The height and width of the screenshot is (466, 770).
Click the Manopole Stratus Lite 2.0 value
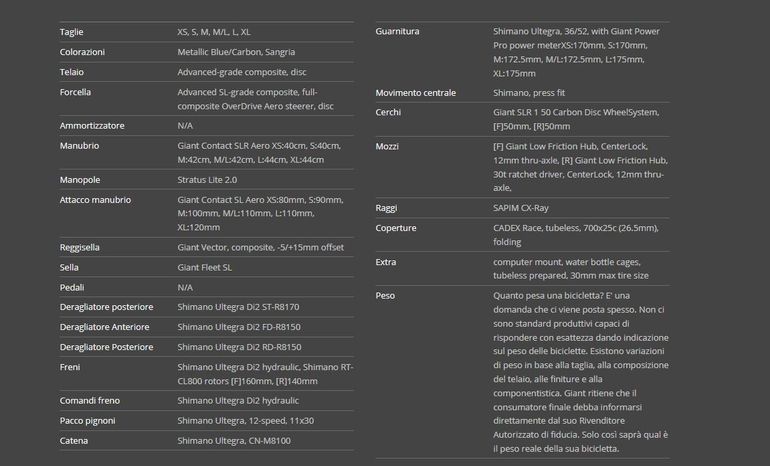pos(207,180)
